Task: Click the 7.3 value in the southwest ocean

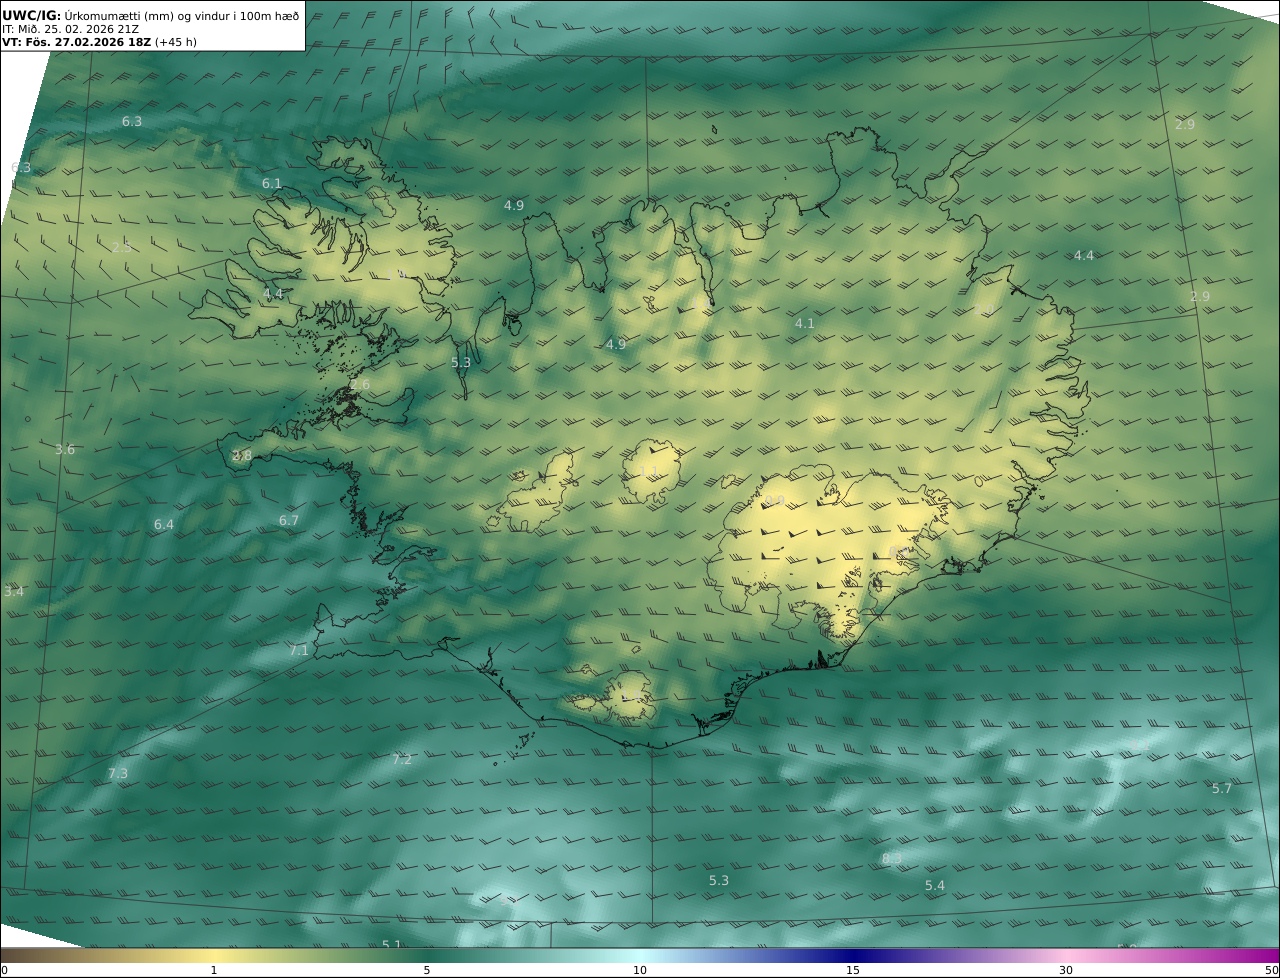Action: pyautogui.click(x=118, y=774)
